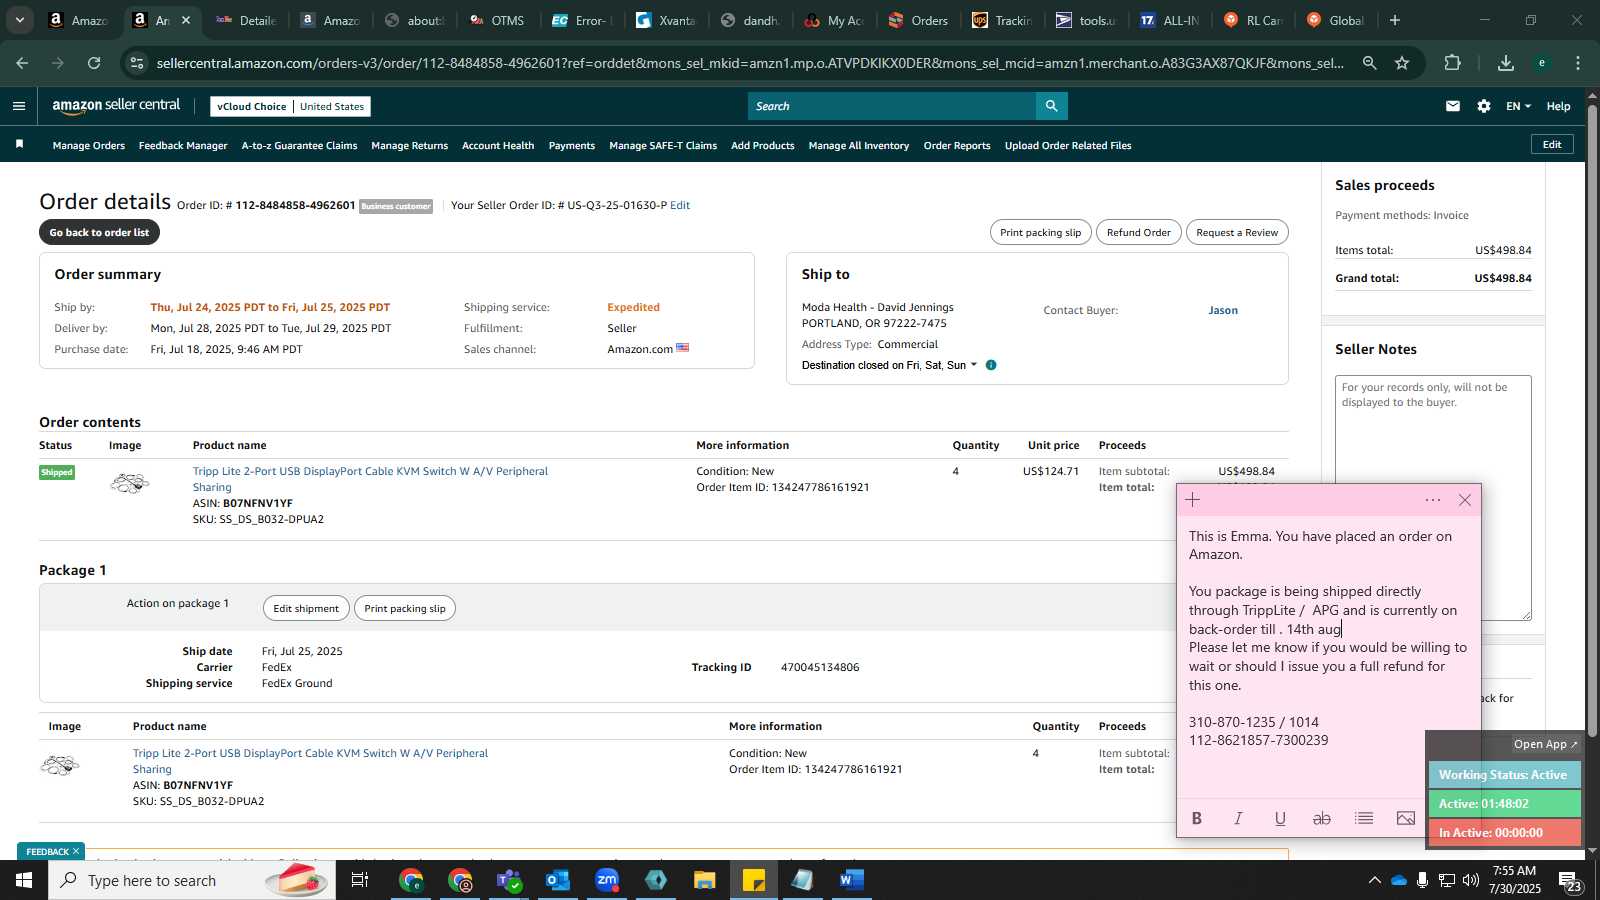Toggle bullet list in sticky note
Viewport: 1600px width, 900px height.
(x=1364, y=818)
